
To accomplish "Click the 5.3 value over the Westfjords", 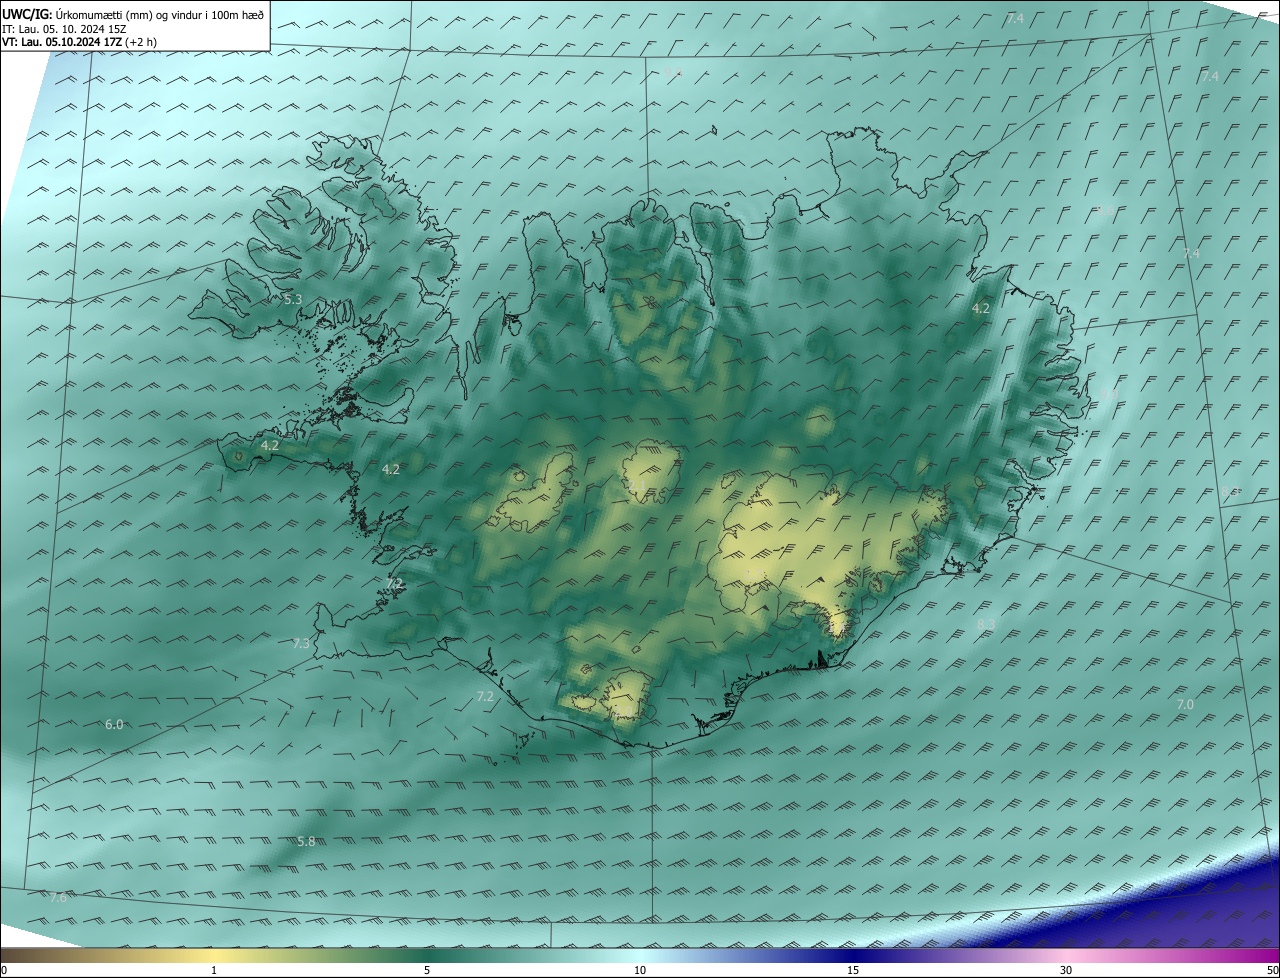I will pos(293,299).
